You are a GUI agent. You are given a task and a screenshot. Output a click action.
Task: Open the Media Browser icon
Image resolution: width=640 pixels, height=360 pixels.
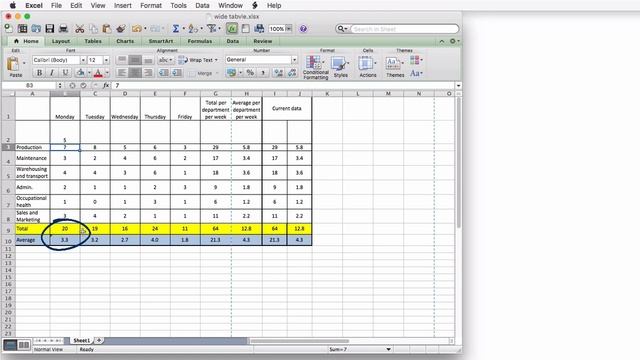pos(259,28)
